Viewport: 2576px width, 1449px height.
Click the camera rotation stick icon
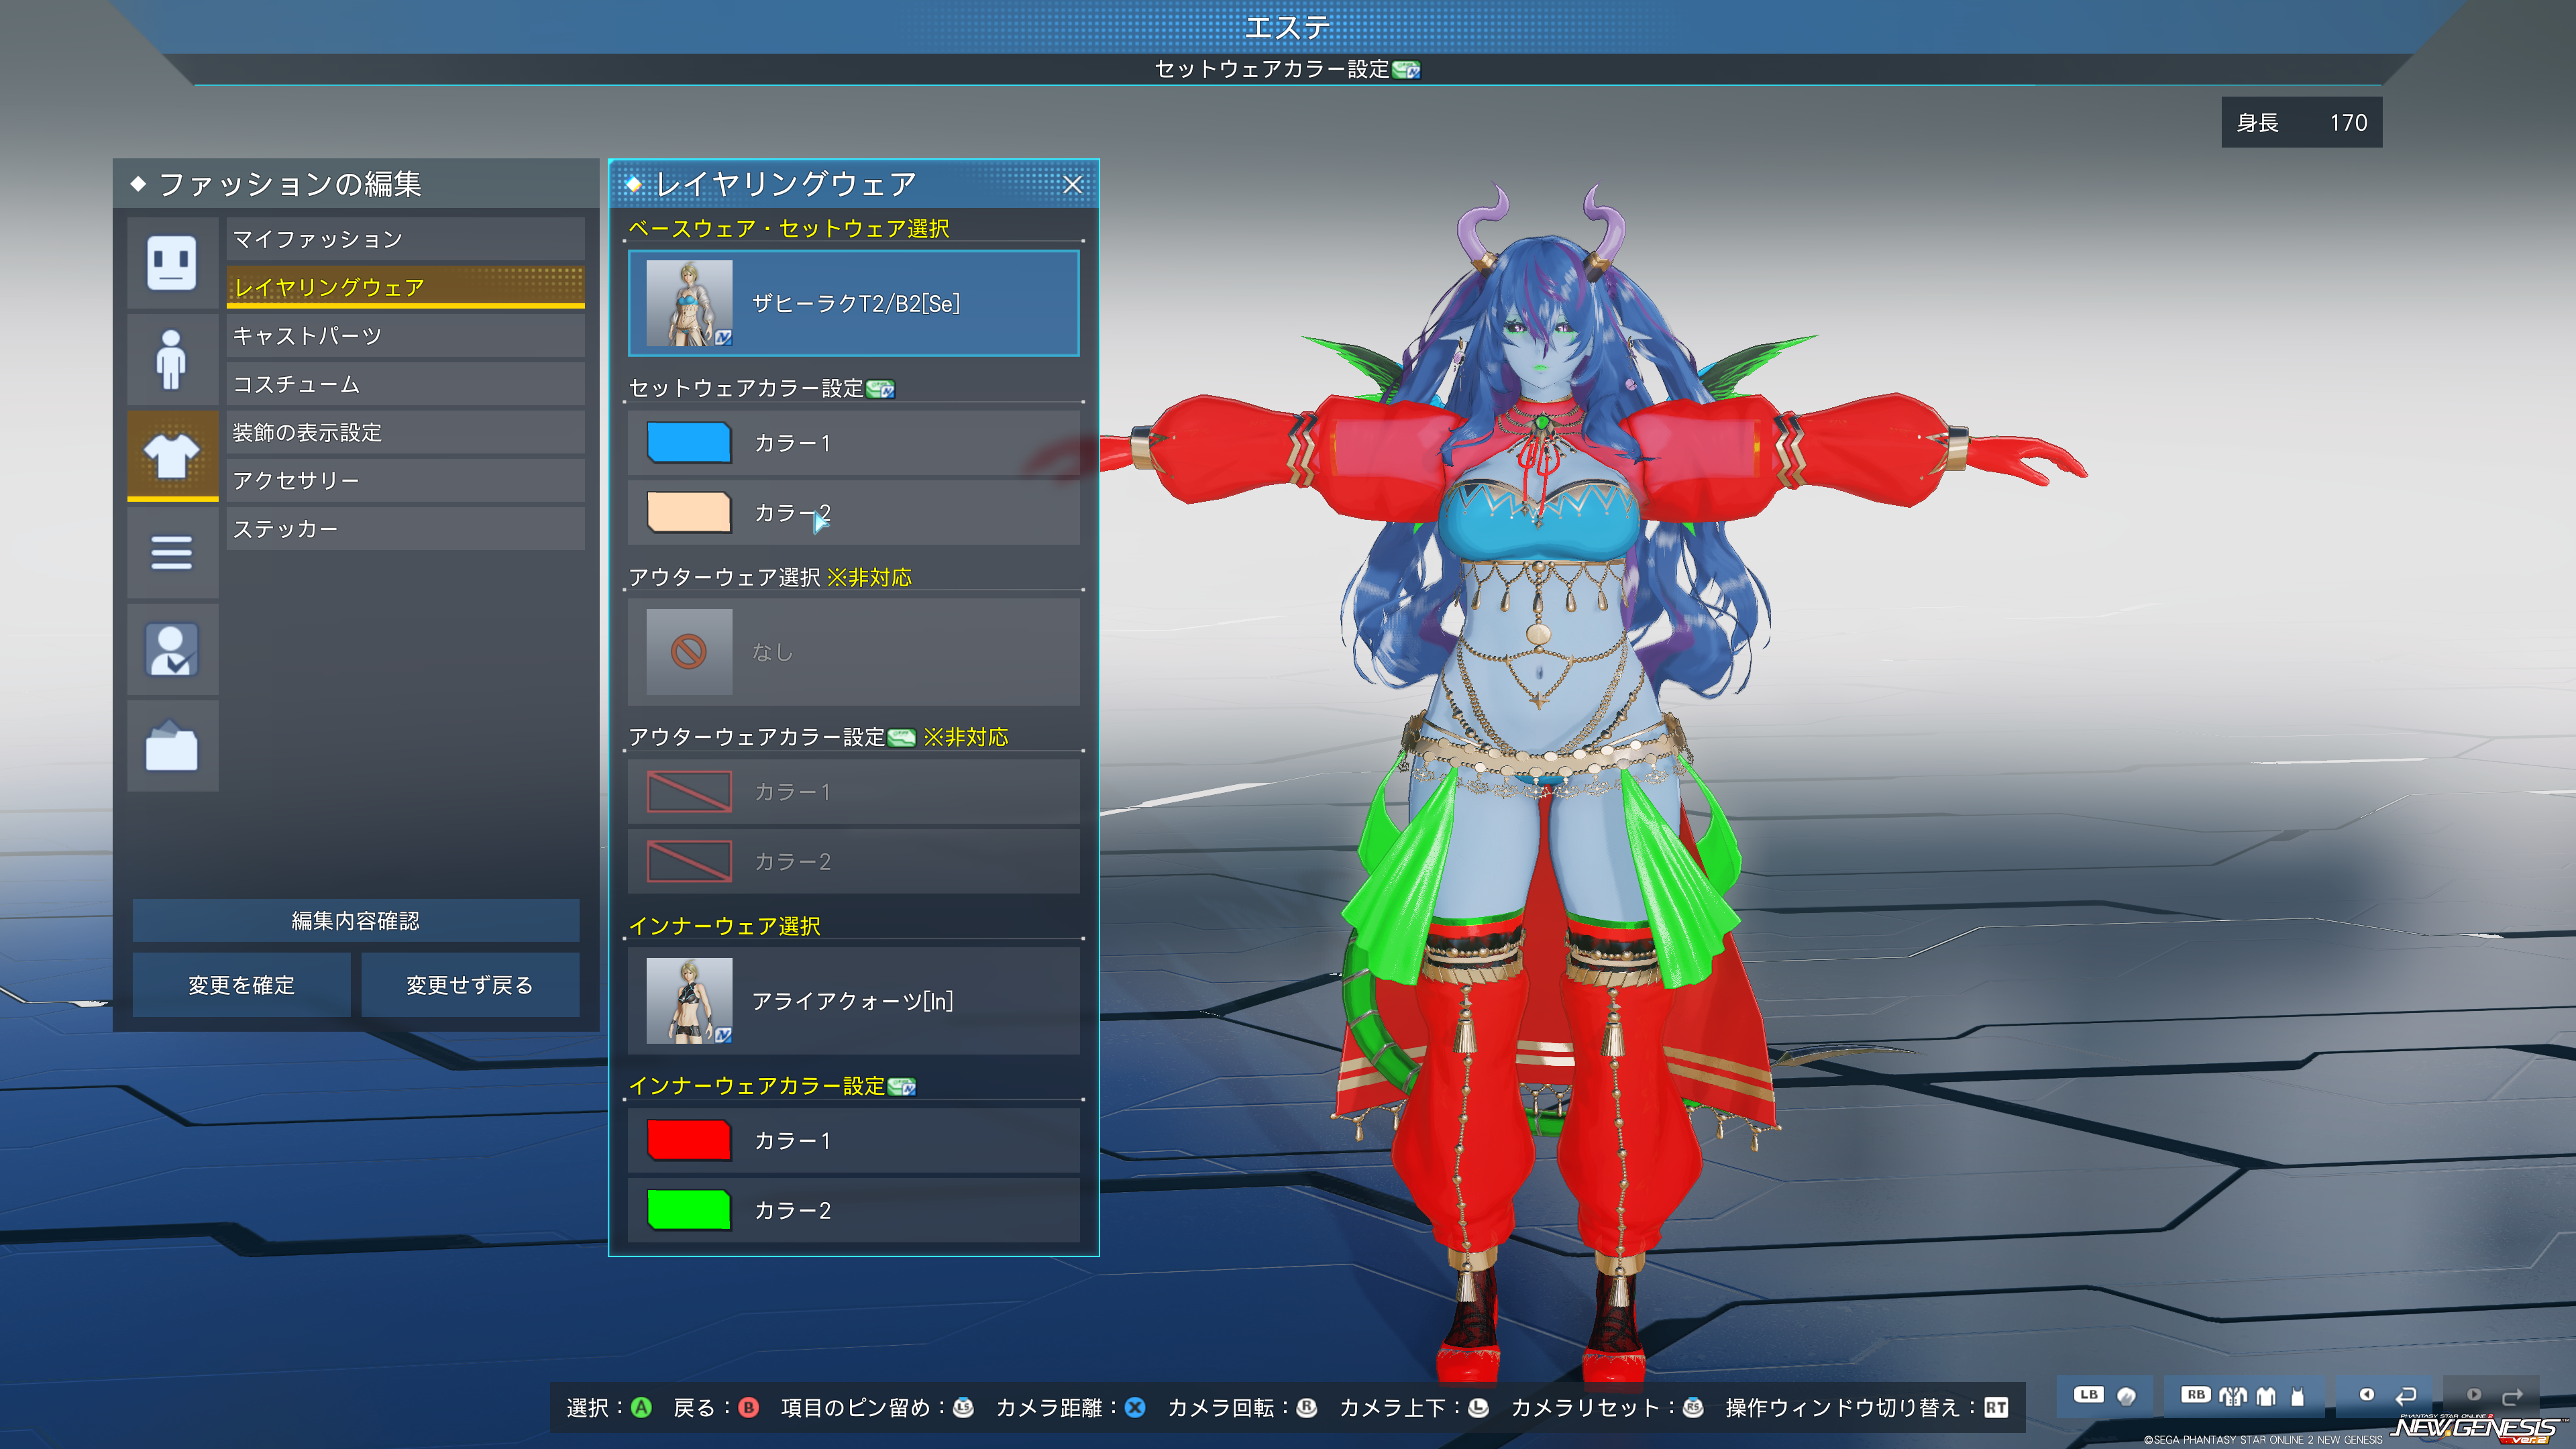(1306, 1407)
